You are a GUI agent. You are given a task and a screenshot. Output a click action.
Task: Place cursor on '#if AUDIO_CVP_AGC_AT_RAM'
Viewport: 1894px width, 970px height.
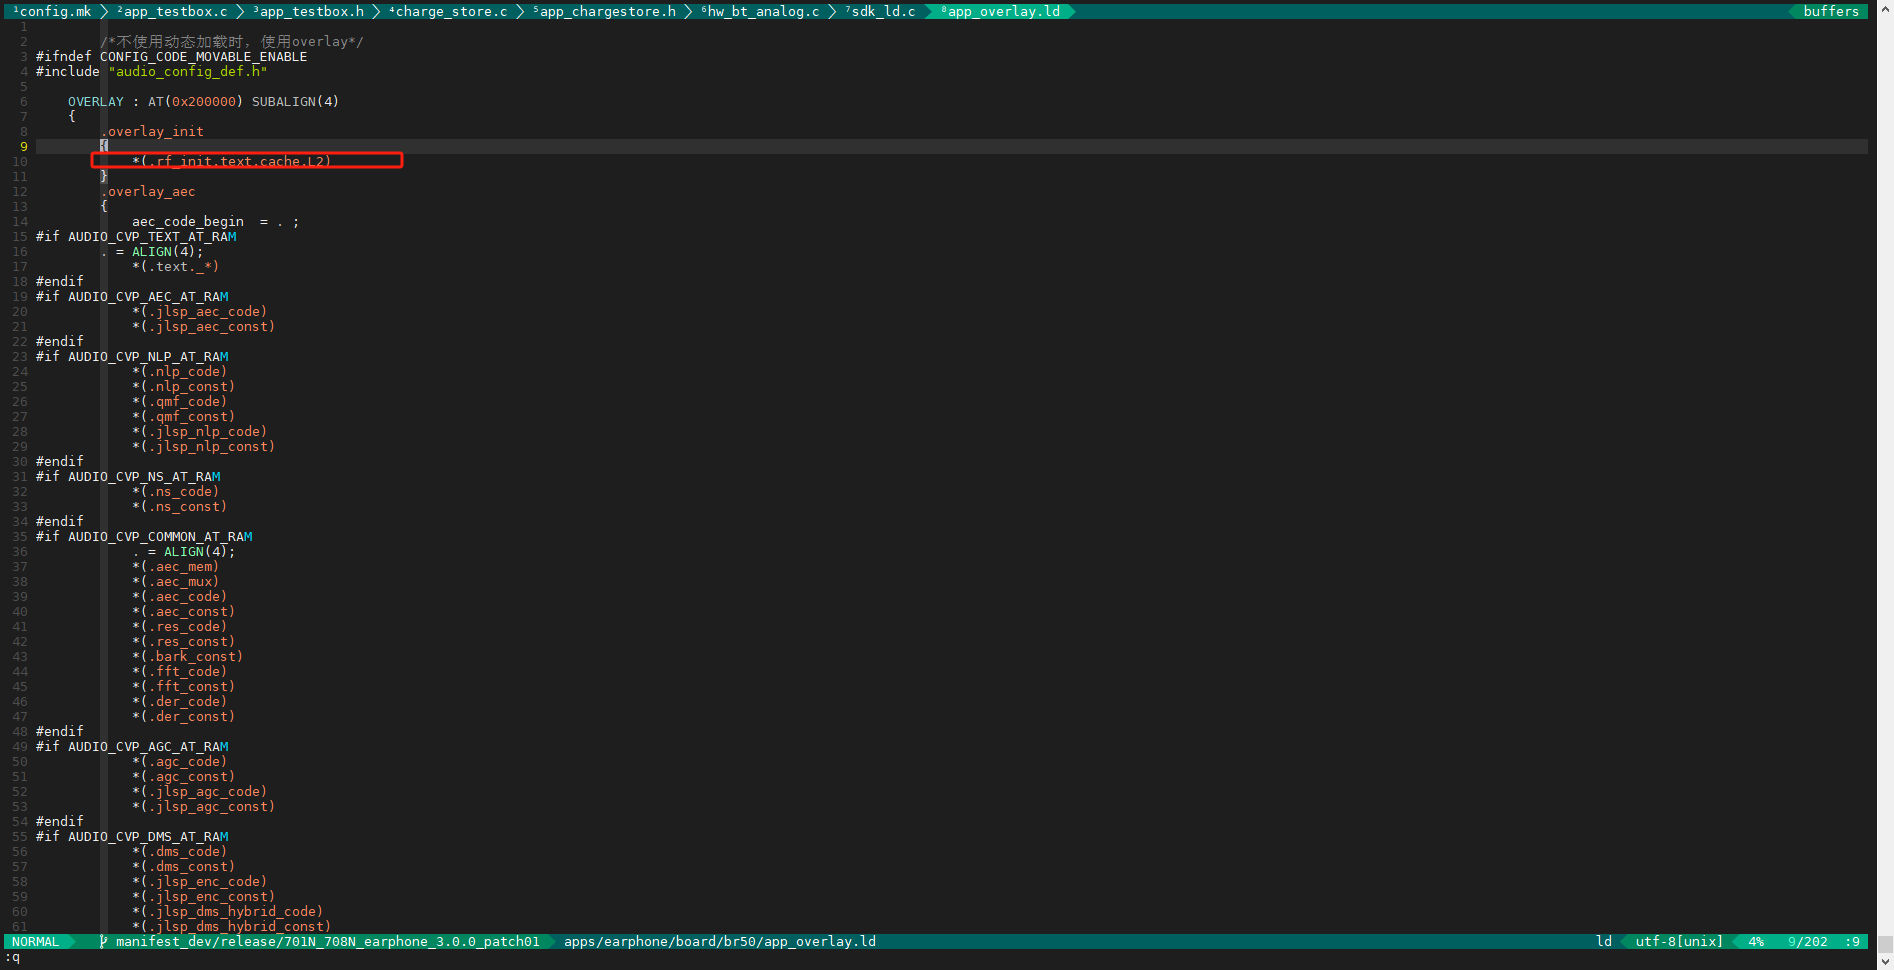pyautogui.click(x=132, y=747)
